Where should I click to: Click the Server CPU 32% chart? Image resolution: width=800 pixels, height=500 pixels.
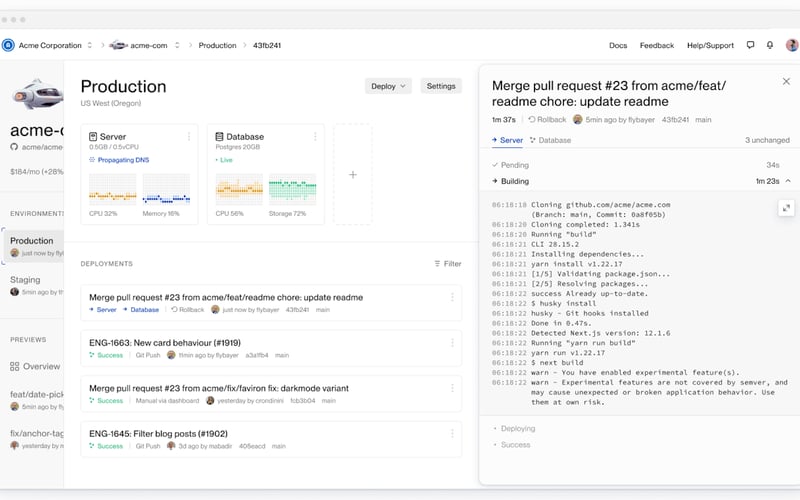click(x=113, y=190)
